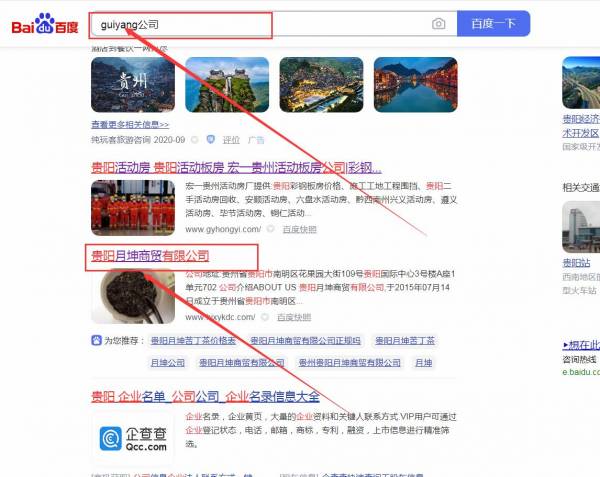Open 百度快照 for www.gyhongyi.com result

pos(299,229)
